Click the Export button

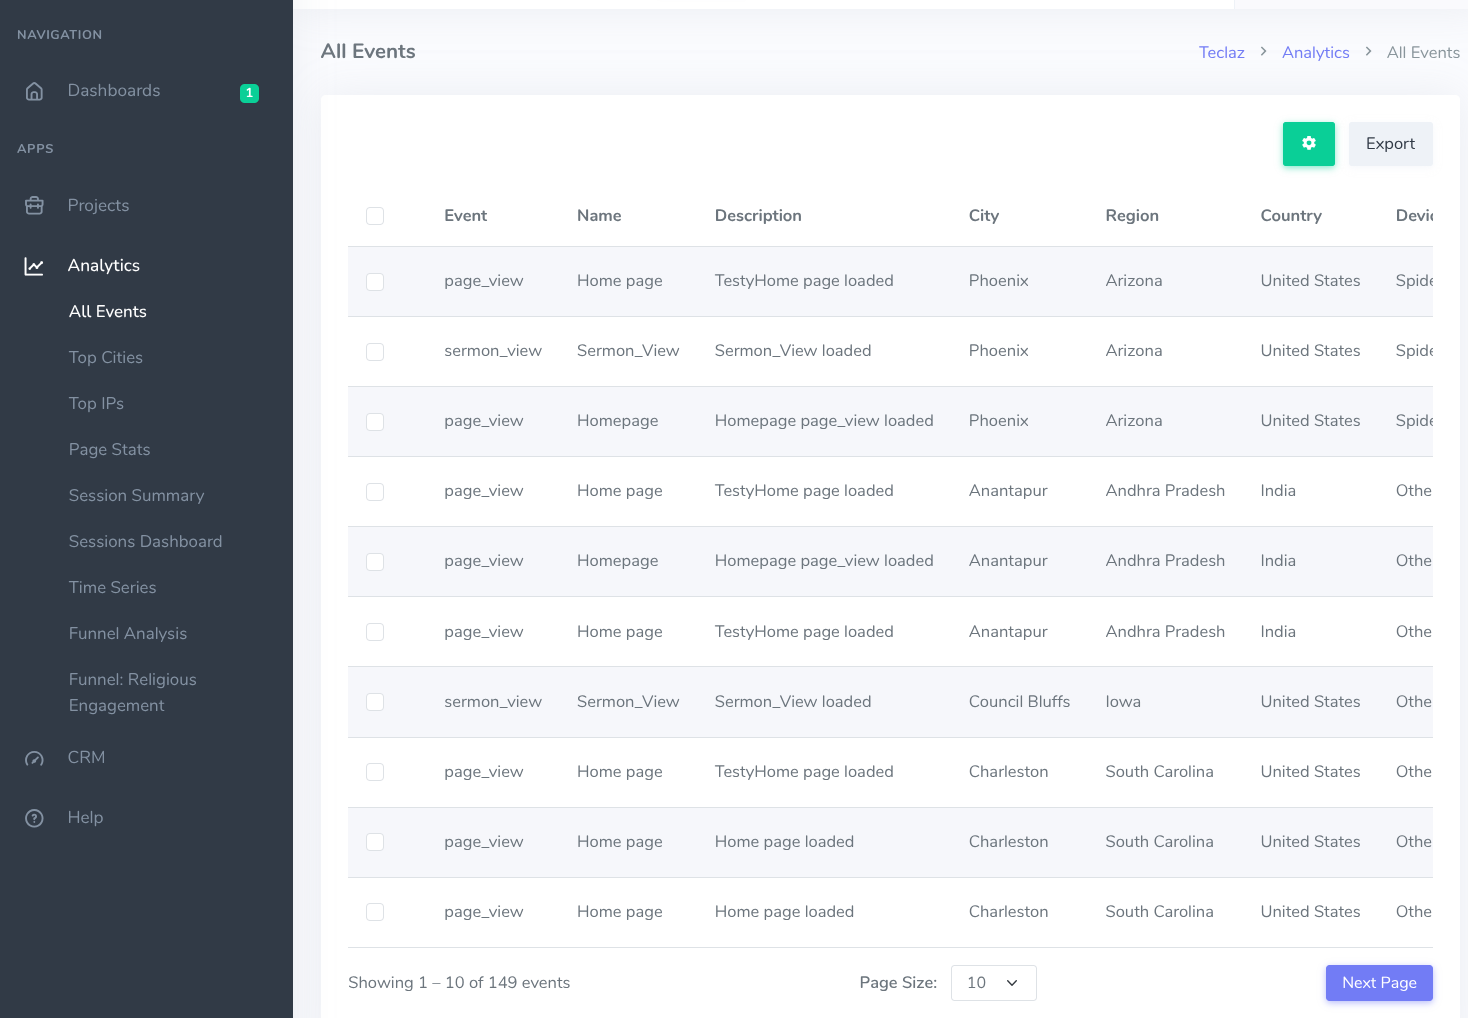[1390, 144]
